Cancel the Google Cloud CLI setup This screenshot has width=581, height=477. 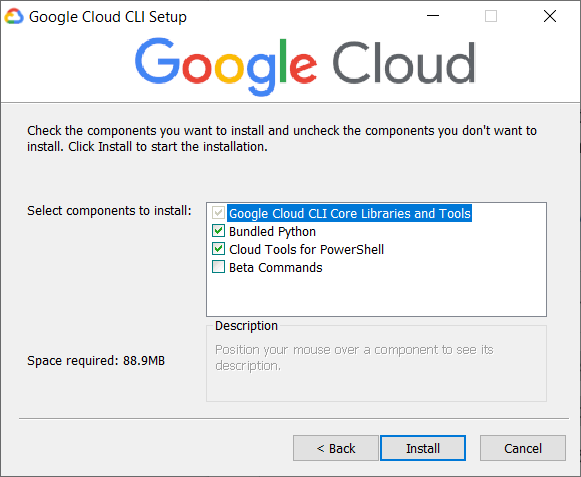(523, 448)
